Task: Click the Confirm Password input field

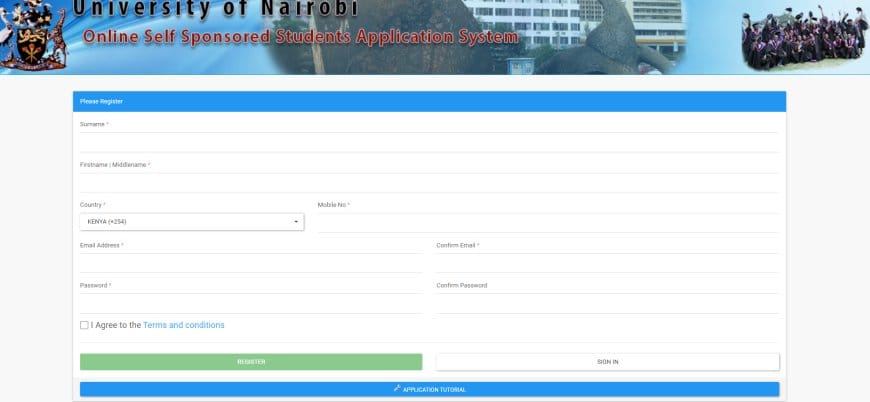Action: pyautogui.click(x=608, y=304)
